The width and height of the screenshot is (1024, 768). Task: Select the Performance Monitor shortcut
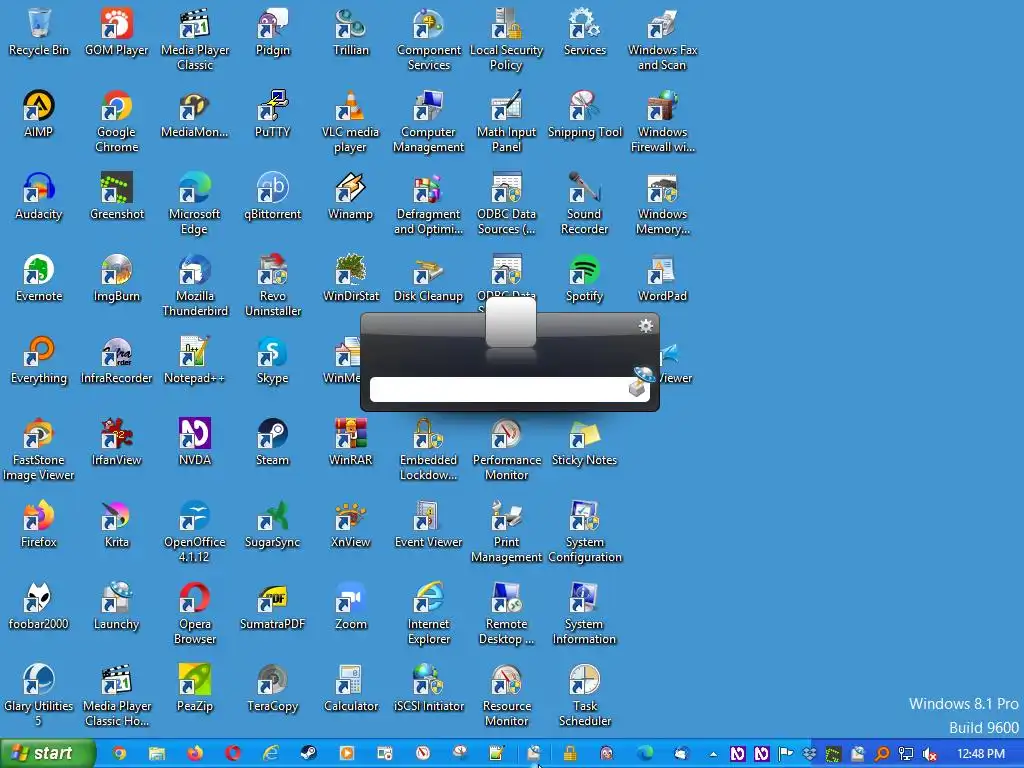pos(506,451)
